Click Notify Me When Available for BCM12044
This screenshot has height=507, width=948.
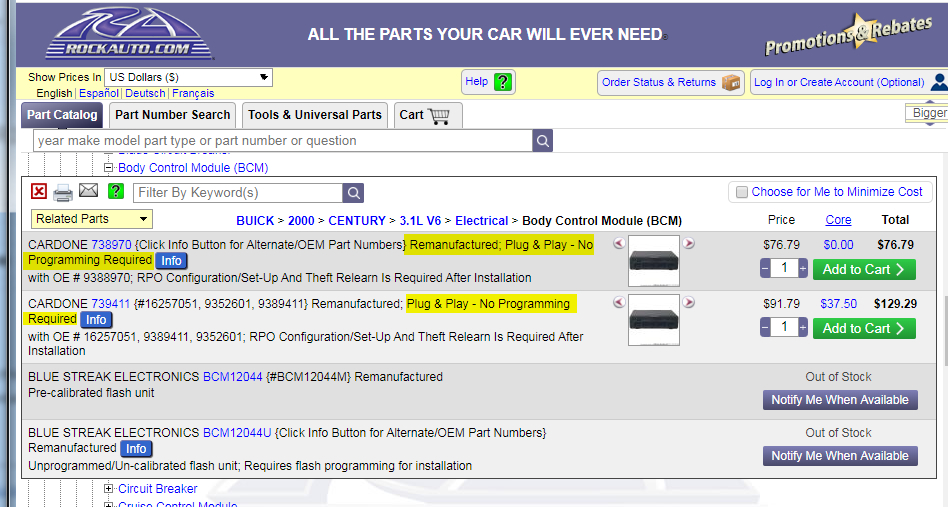pyautogui.click(x=840, y=400)
